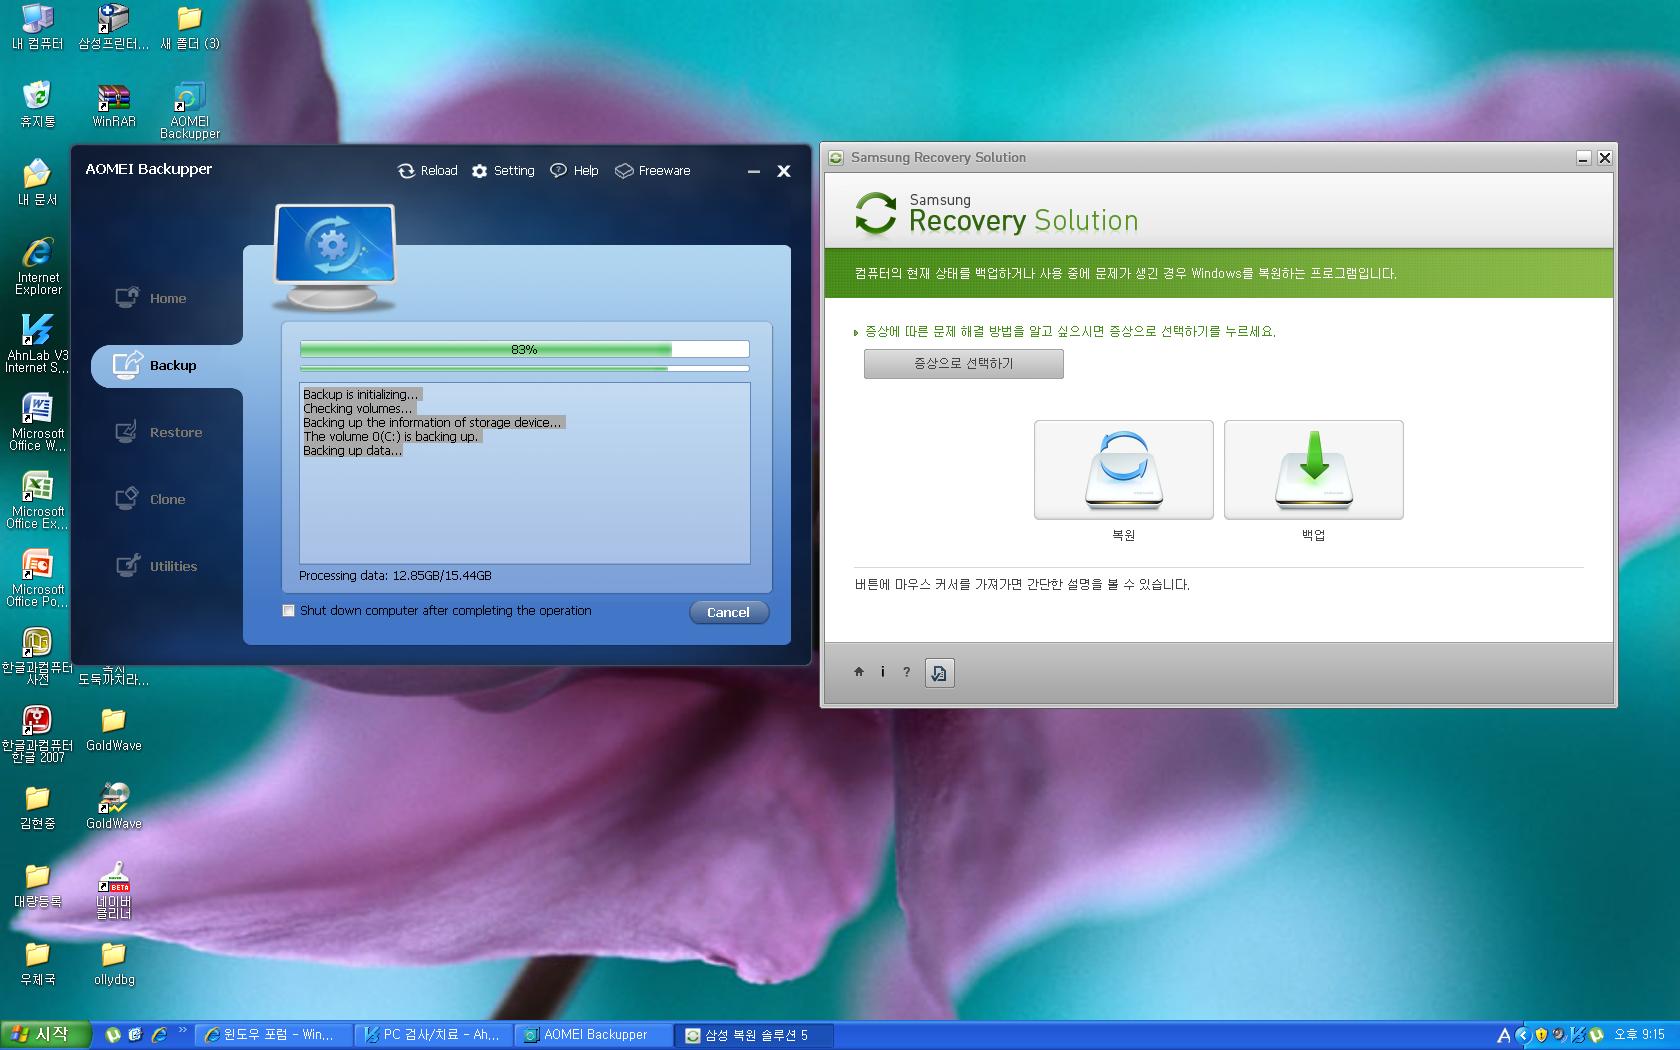Select the AOMEI Backupper desktop shortcut
The width and height of the screenshot is (1680, 1050).
[190, 110]
